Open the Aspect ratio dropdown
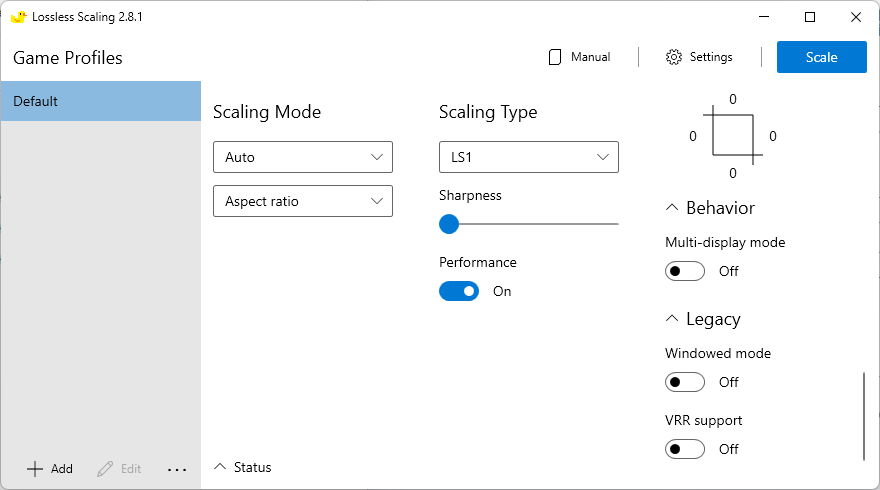Viewport: 880px width, 490px height. pos(303,201)
